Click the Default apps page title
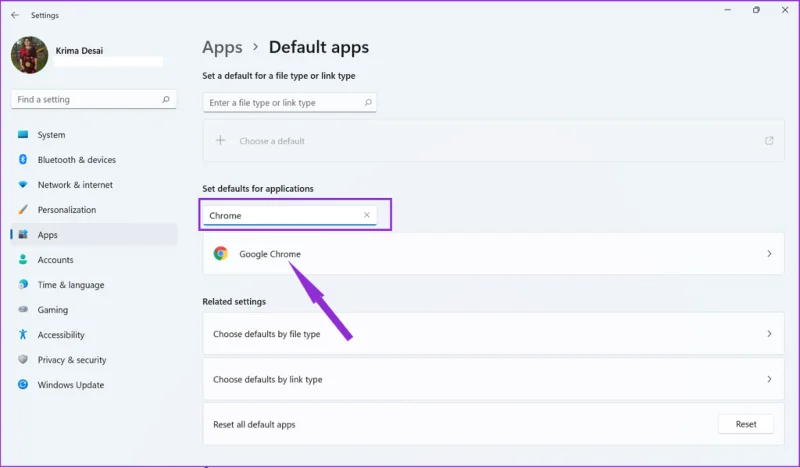 [x=319, y=47]
